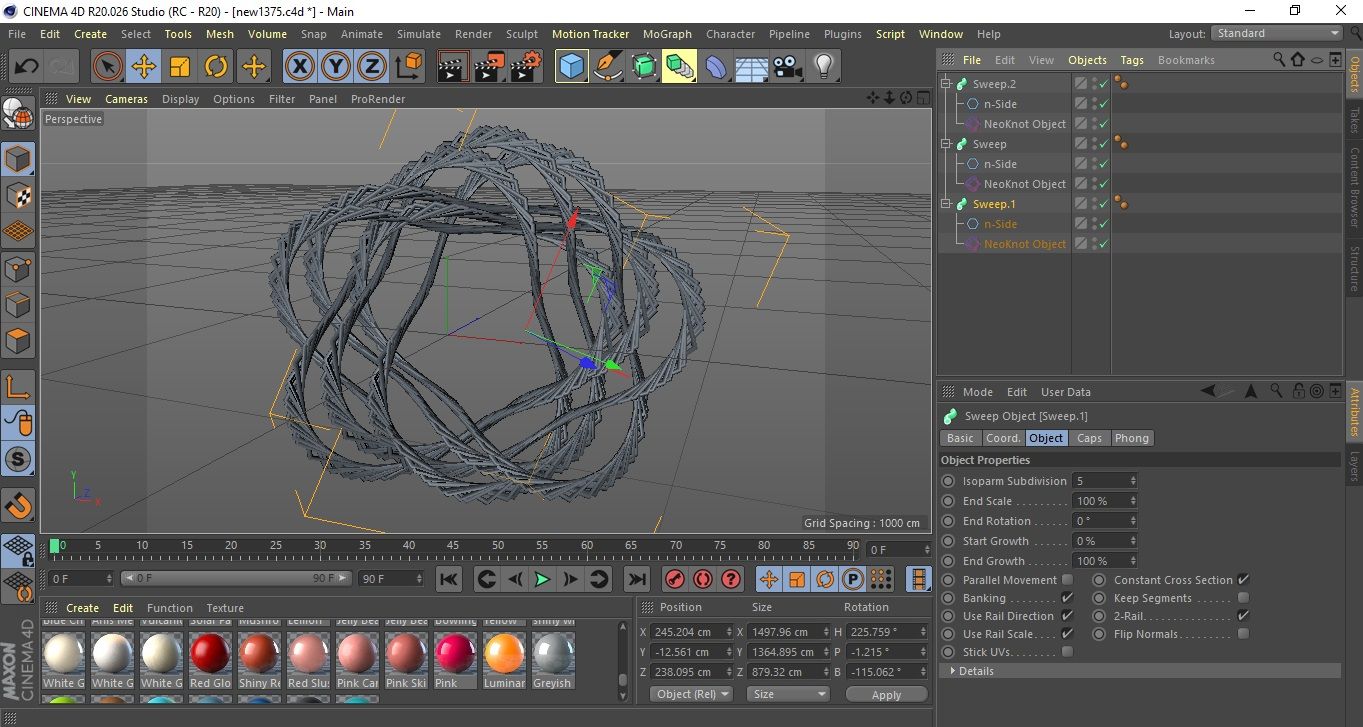Switch to the Coord. tab
This screenshot has height=727, width=1363.
tap(1003, 438)
